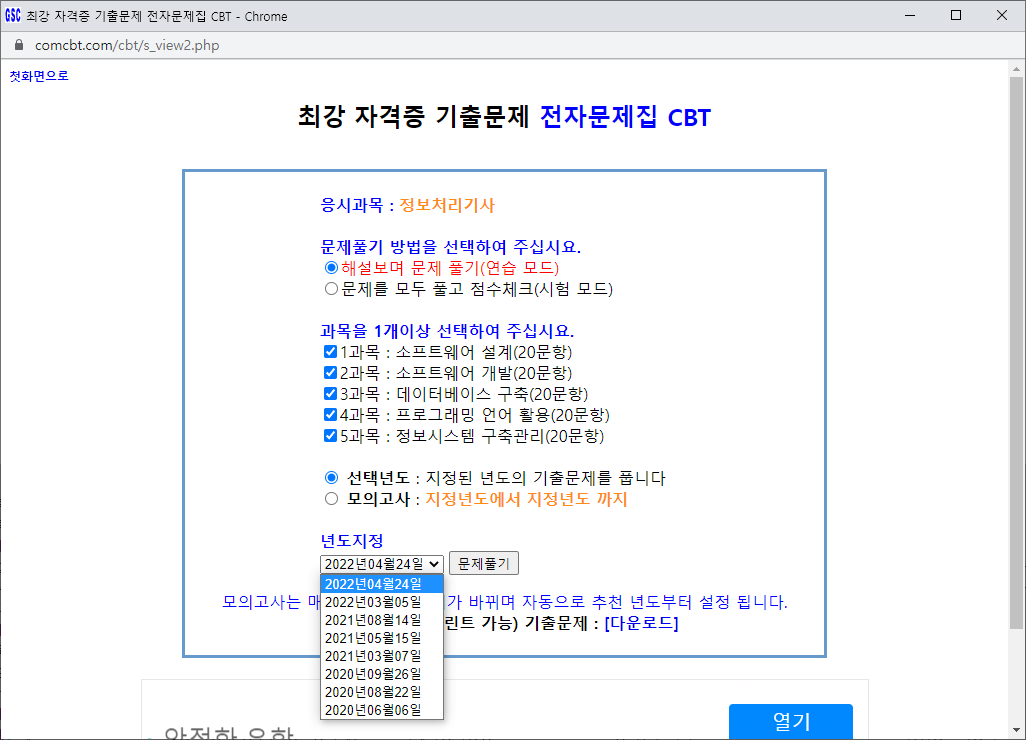Choose the 모의고사 radio button
This screenshot has height=740, width=1026.
332,499
